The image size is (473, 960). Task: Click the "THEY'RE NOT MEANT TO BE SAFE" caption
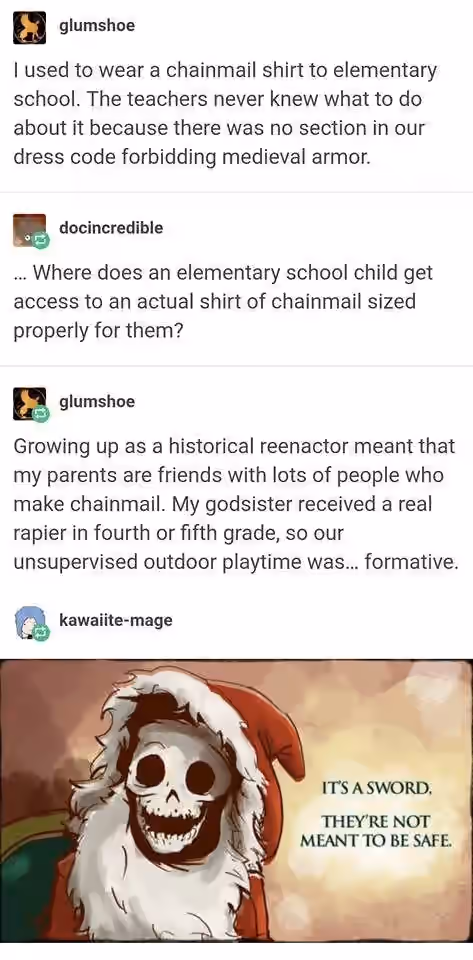376,831
